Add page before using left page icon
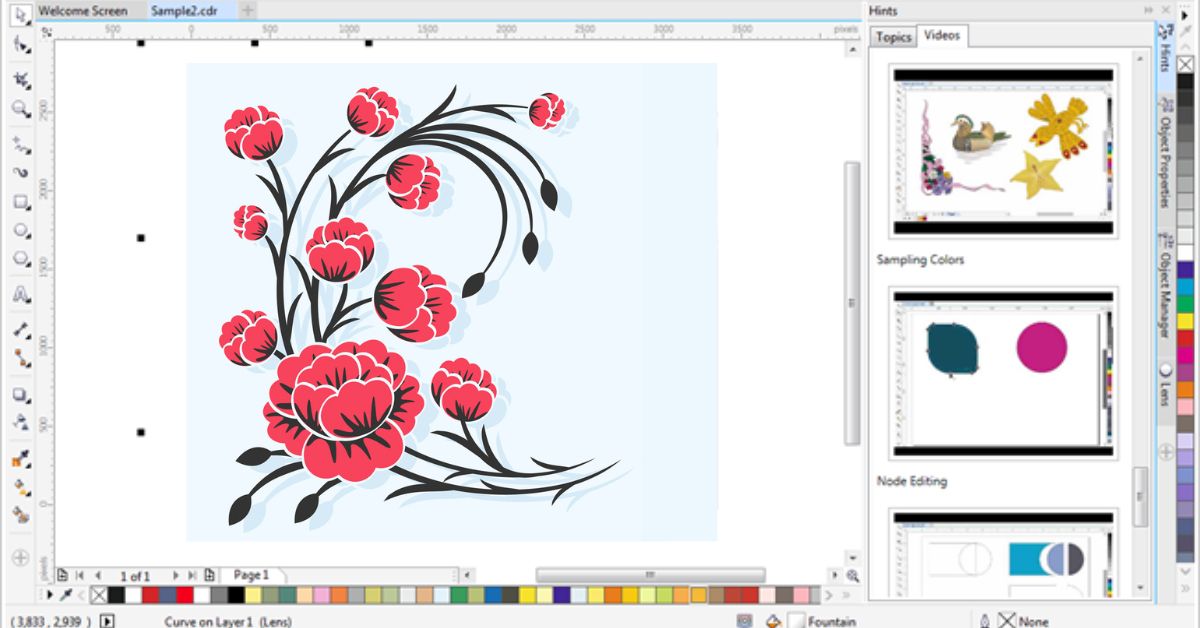1200x628 pixels. coord(63,575)
